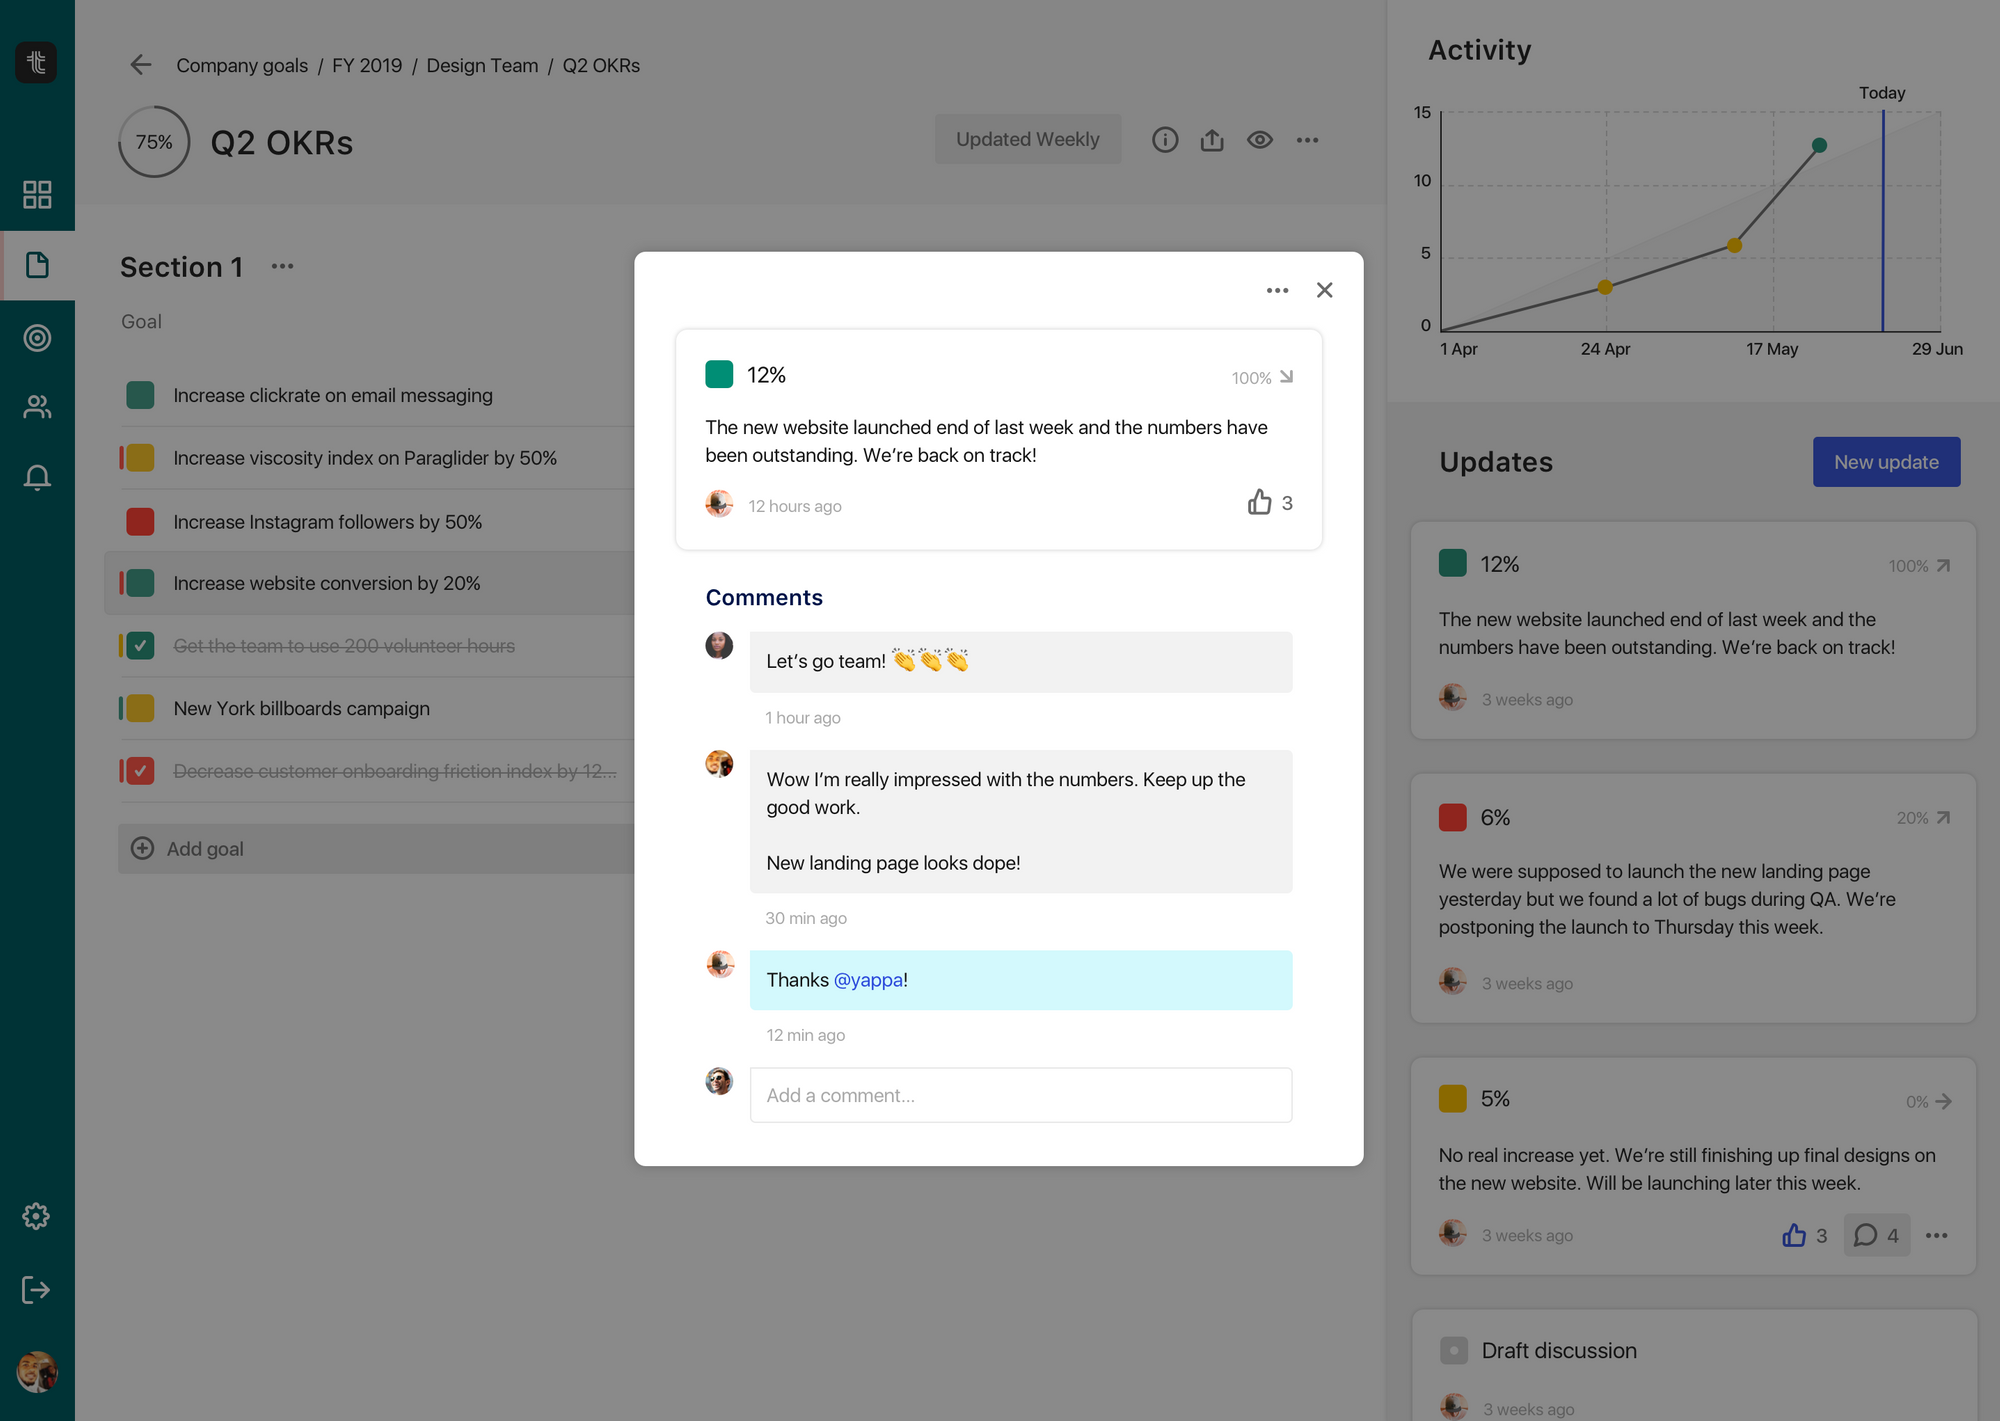Click the target goals icon in sidebar
This screenshot has width=2000, height=1421.
pyautogui.click(x=37, y=338)
